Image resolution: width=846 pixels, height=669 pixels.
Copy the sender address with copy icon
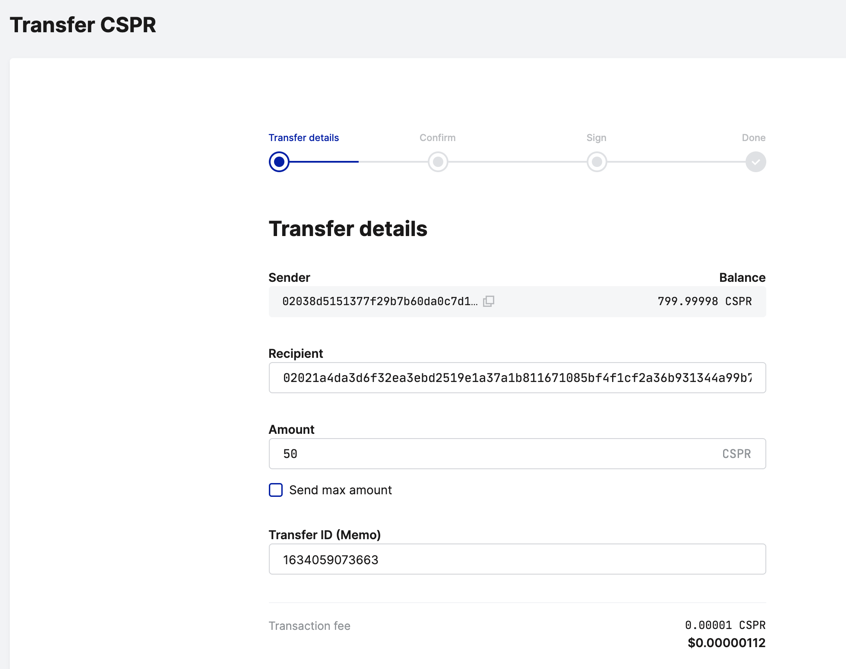(x=489, y=301)
